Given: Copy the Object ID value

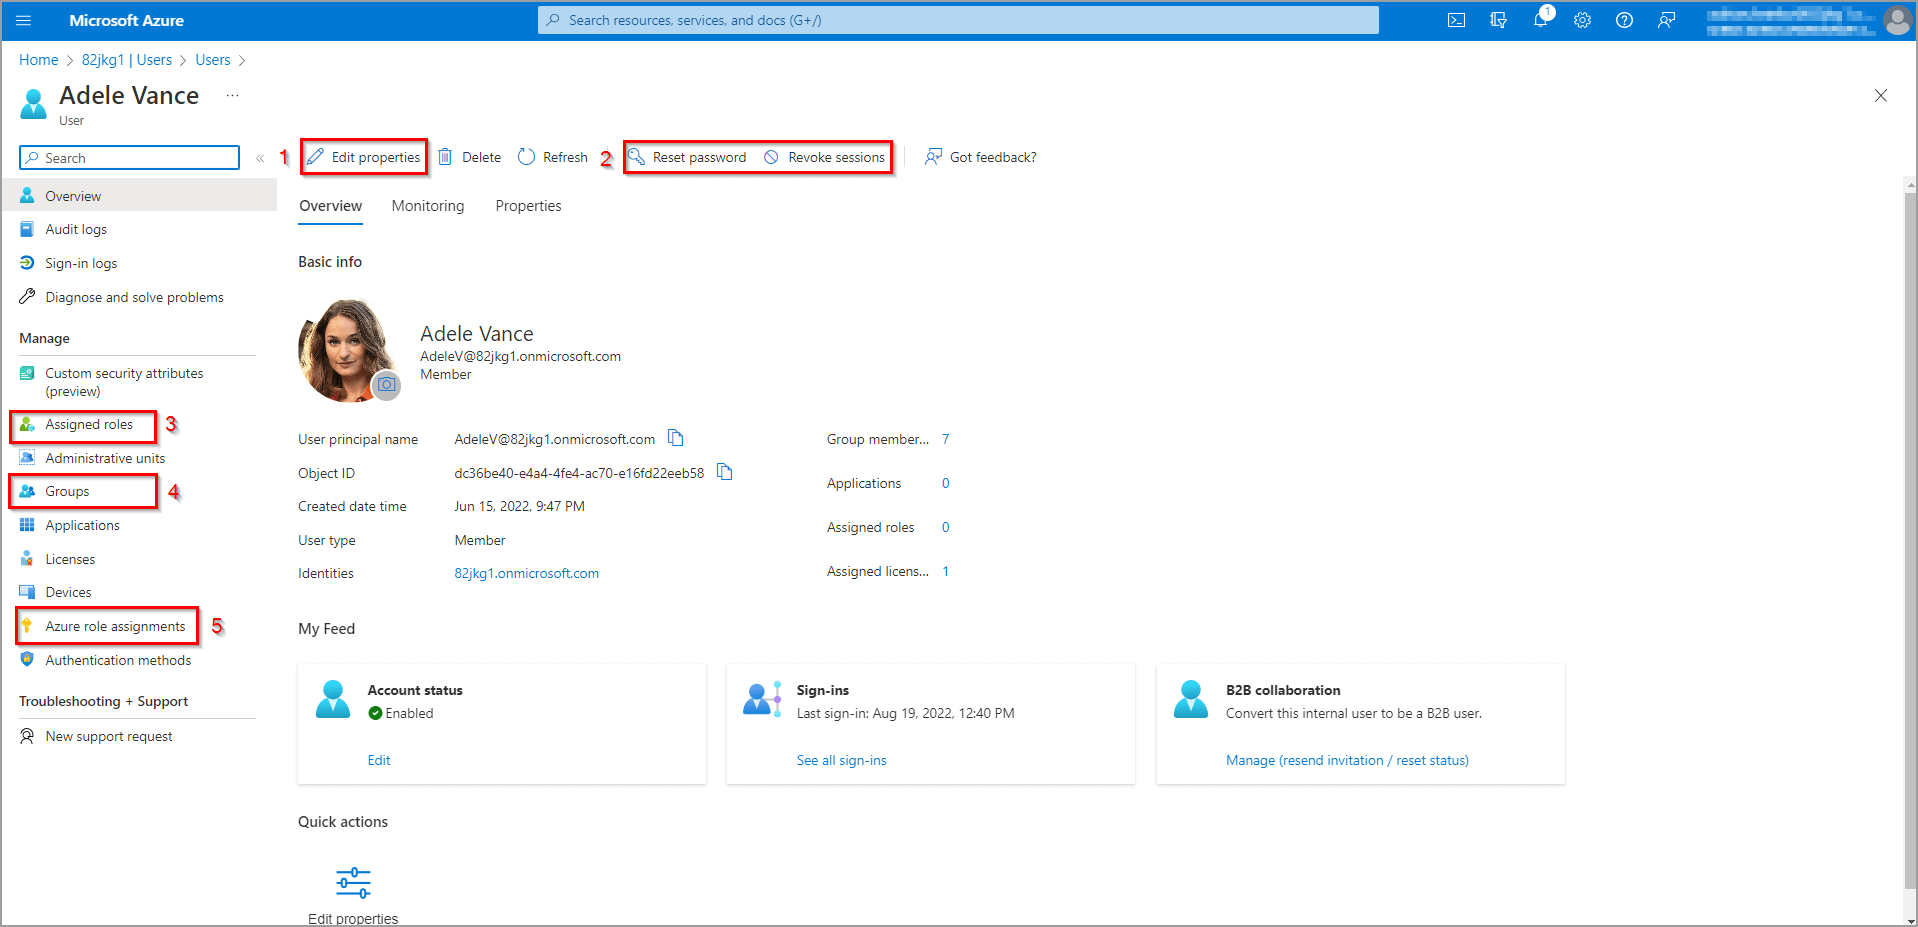Looking at the screenshot, I should tap(725, 472).
